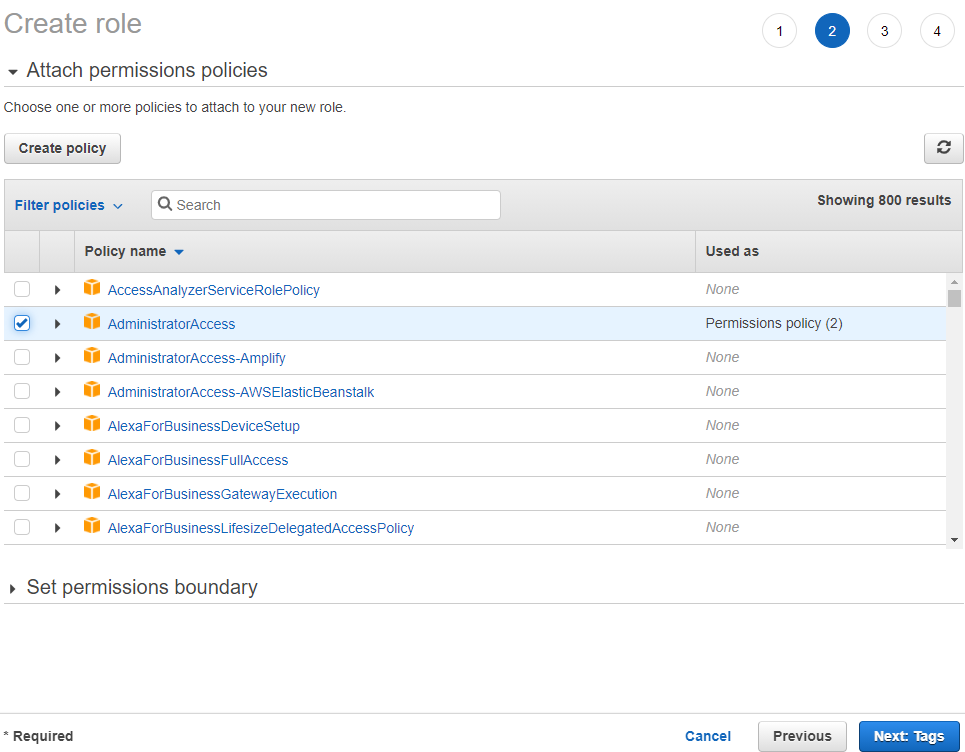The width and height of the screenshot is (965, 752).
Task: Navigate to step 3 of role creation
Action: pos(884,30)
